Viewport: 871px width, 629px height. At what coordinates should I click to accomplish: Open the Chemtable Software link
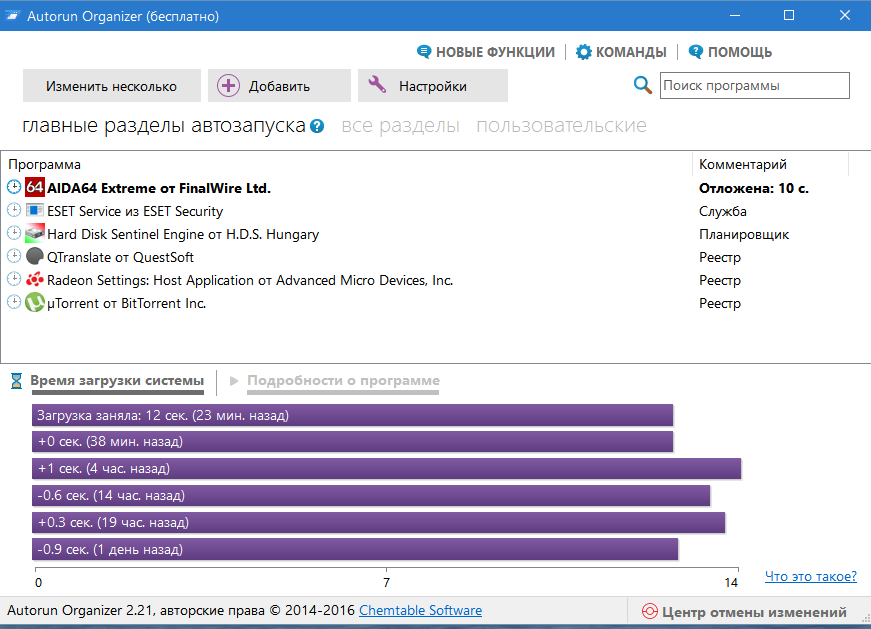pyautogui.click(x=421, y=610)
